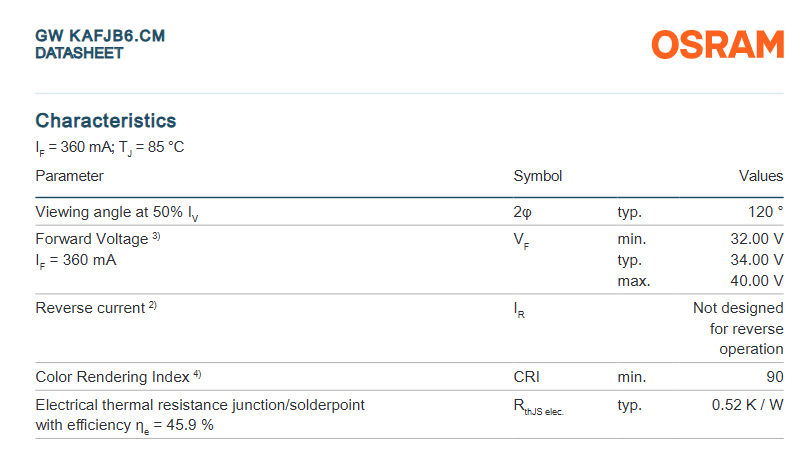The width and height of the screenshot is (805, 458).
Task: Open footnote 3 beside Forward Voltage
Action: pos(156,237)
